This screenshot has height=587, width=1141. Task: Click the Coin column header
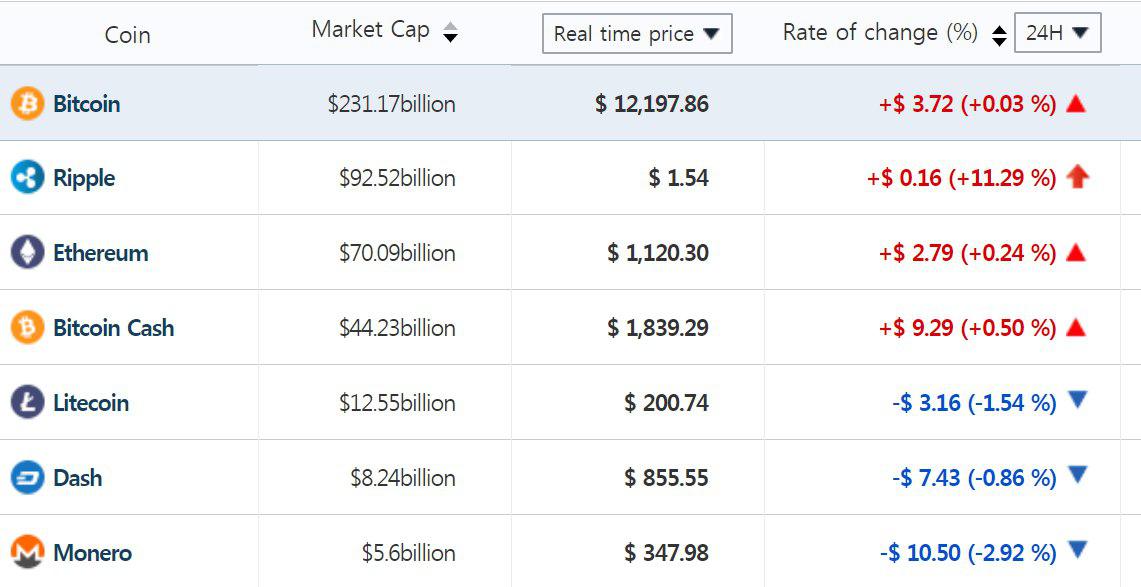pos(128,35)
